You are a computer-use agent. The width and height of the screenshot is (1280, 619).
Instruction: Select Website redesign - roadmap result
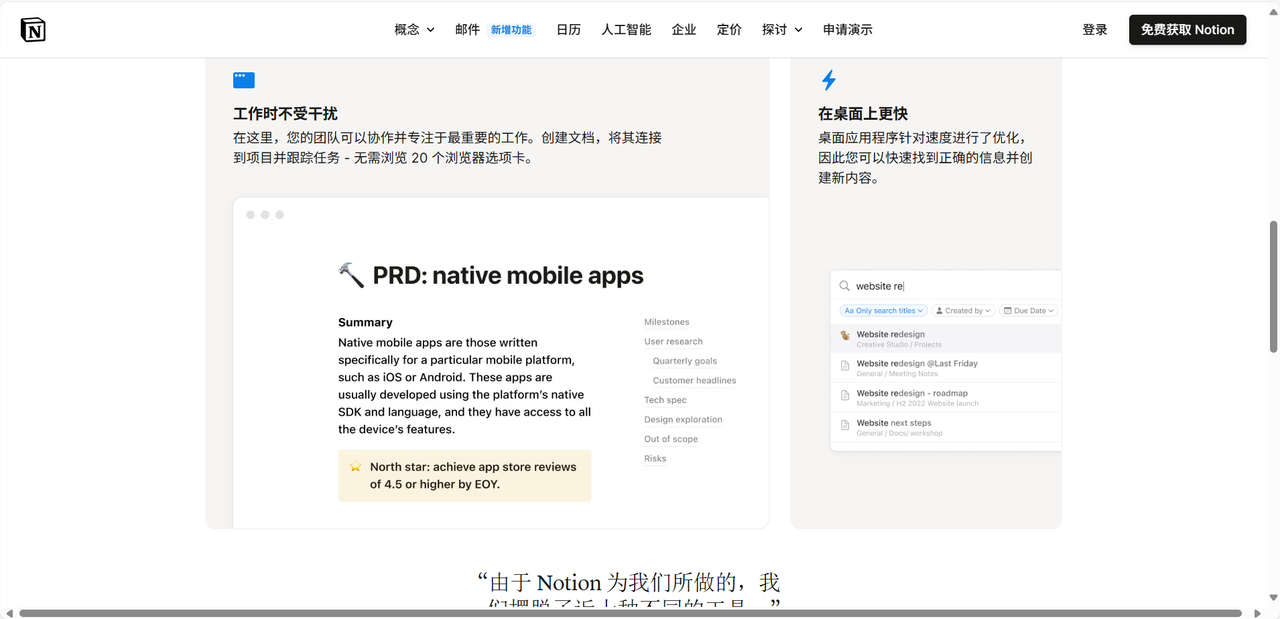tap(946, 398)
